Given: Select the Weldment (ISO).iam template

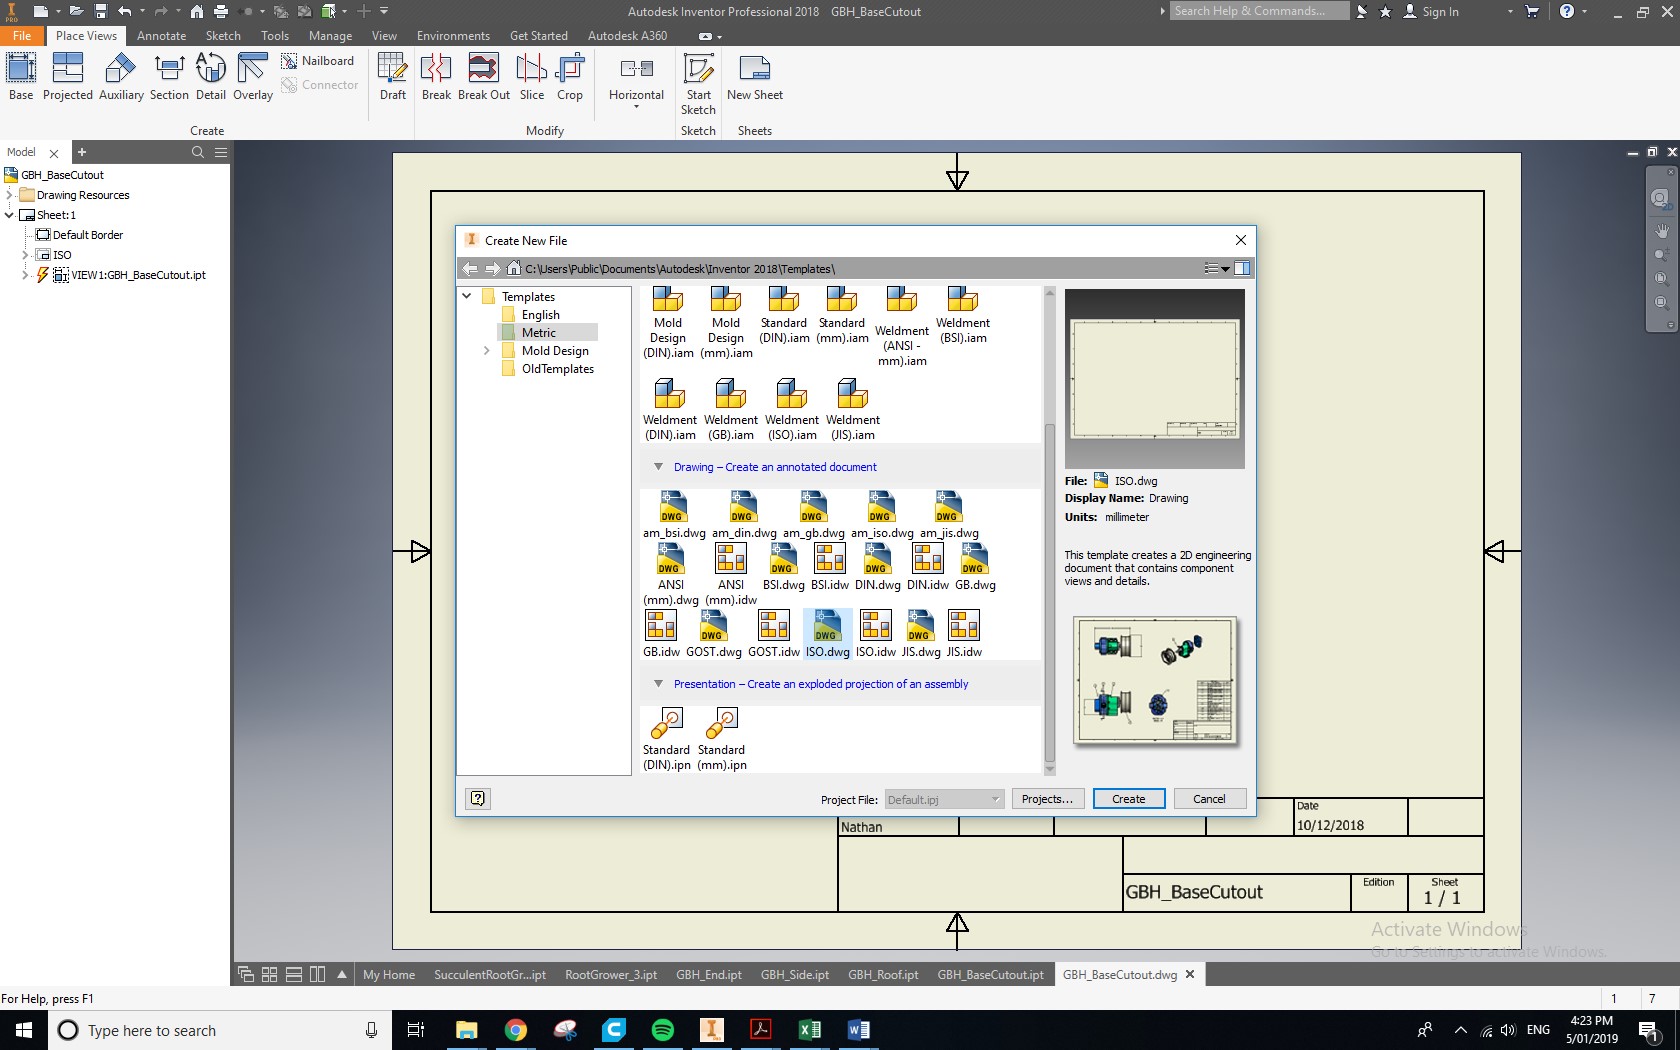Looking at the screenshot, I should tap(792, 410).
